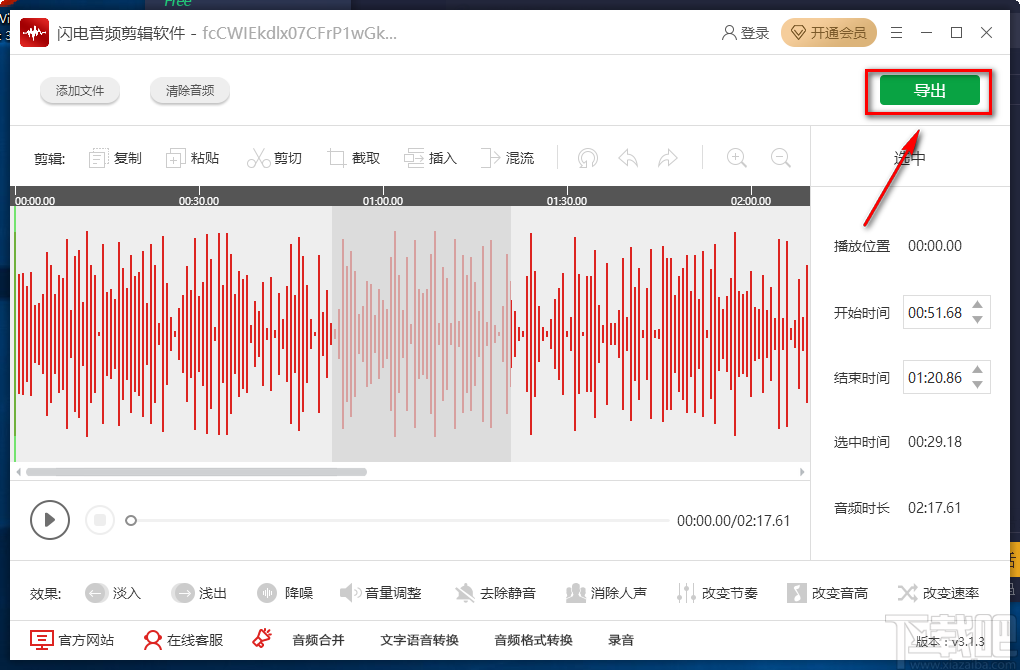Image resolution: width=1020 pixels, height=670 pixels.
Task: Start playback with the play button
Action: pos(49,520)
